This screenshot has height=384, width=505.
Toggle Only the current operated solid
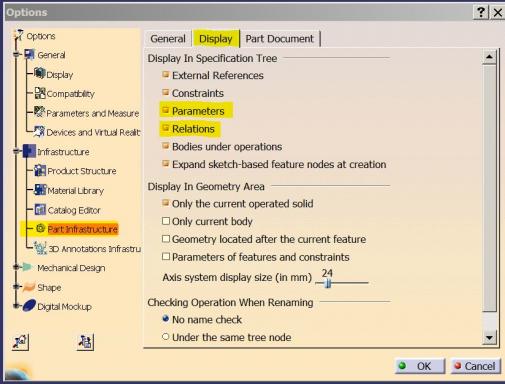pos(165,203)
